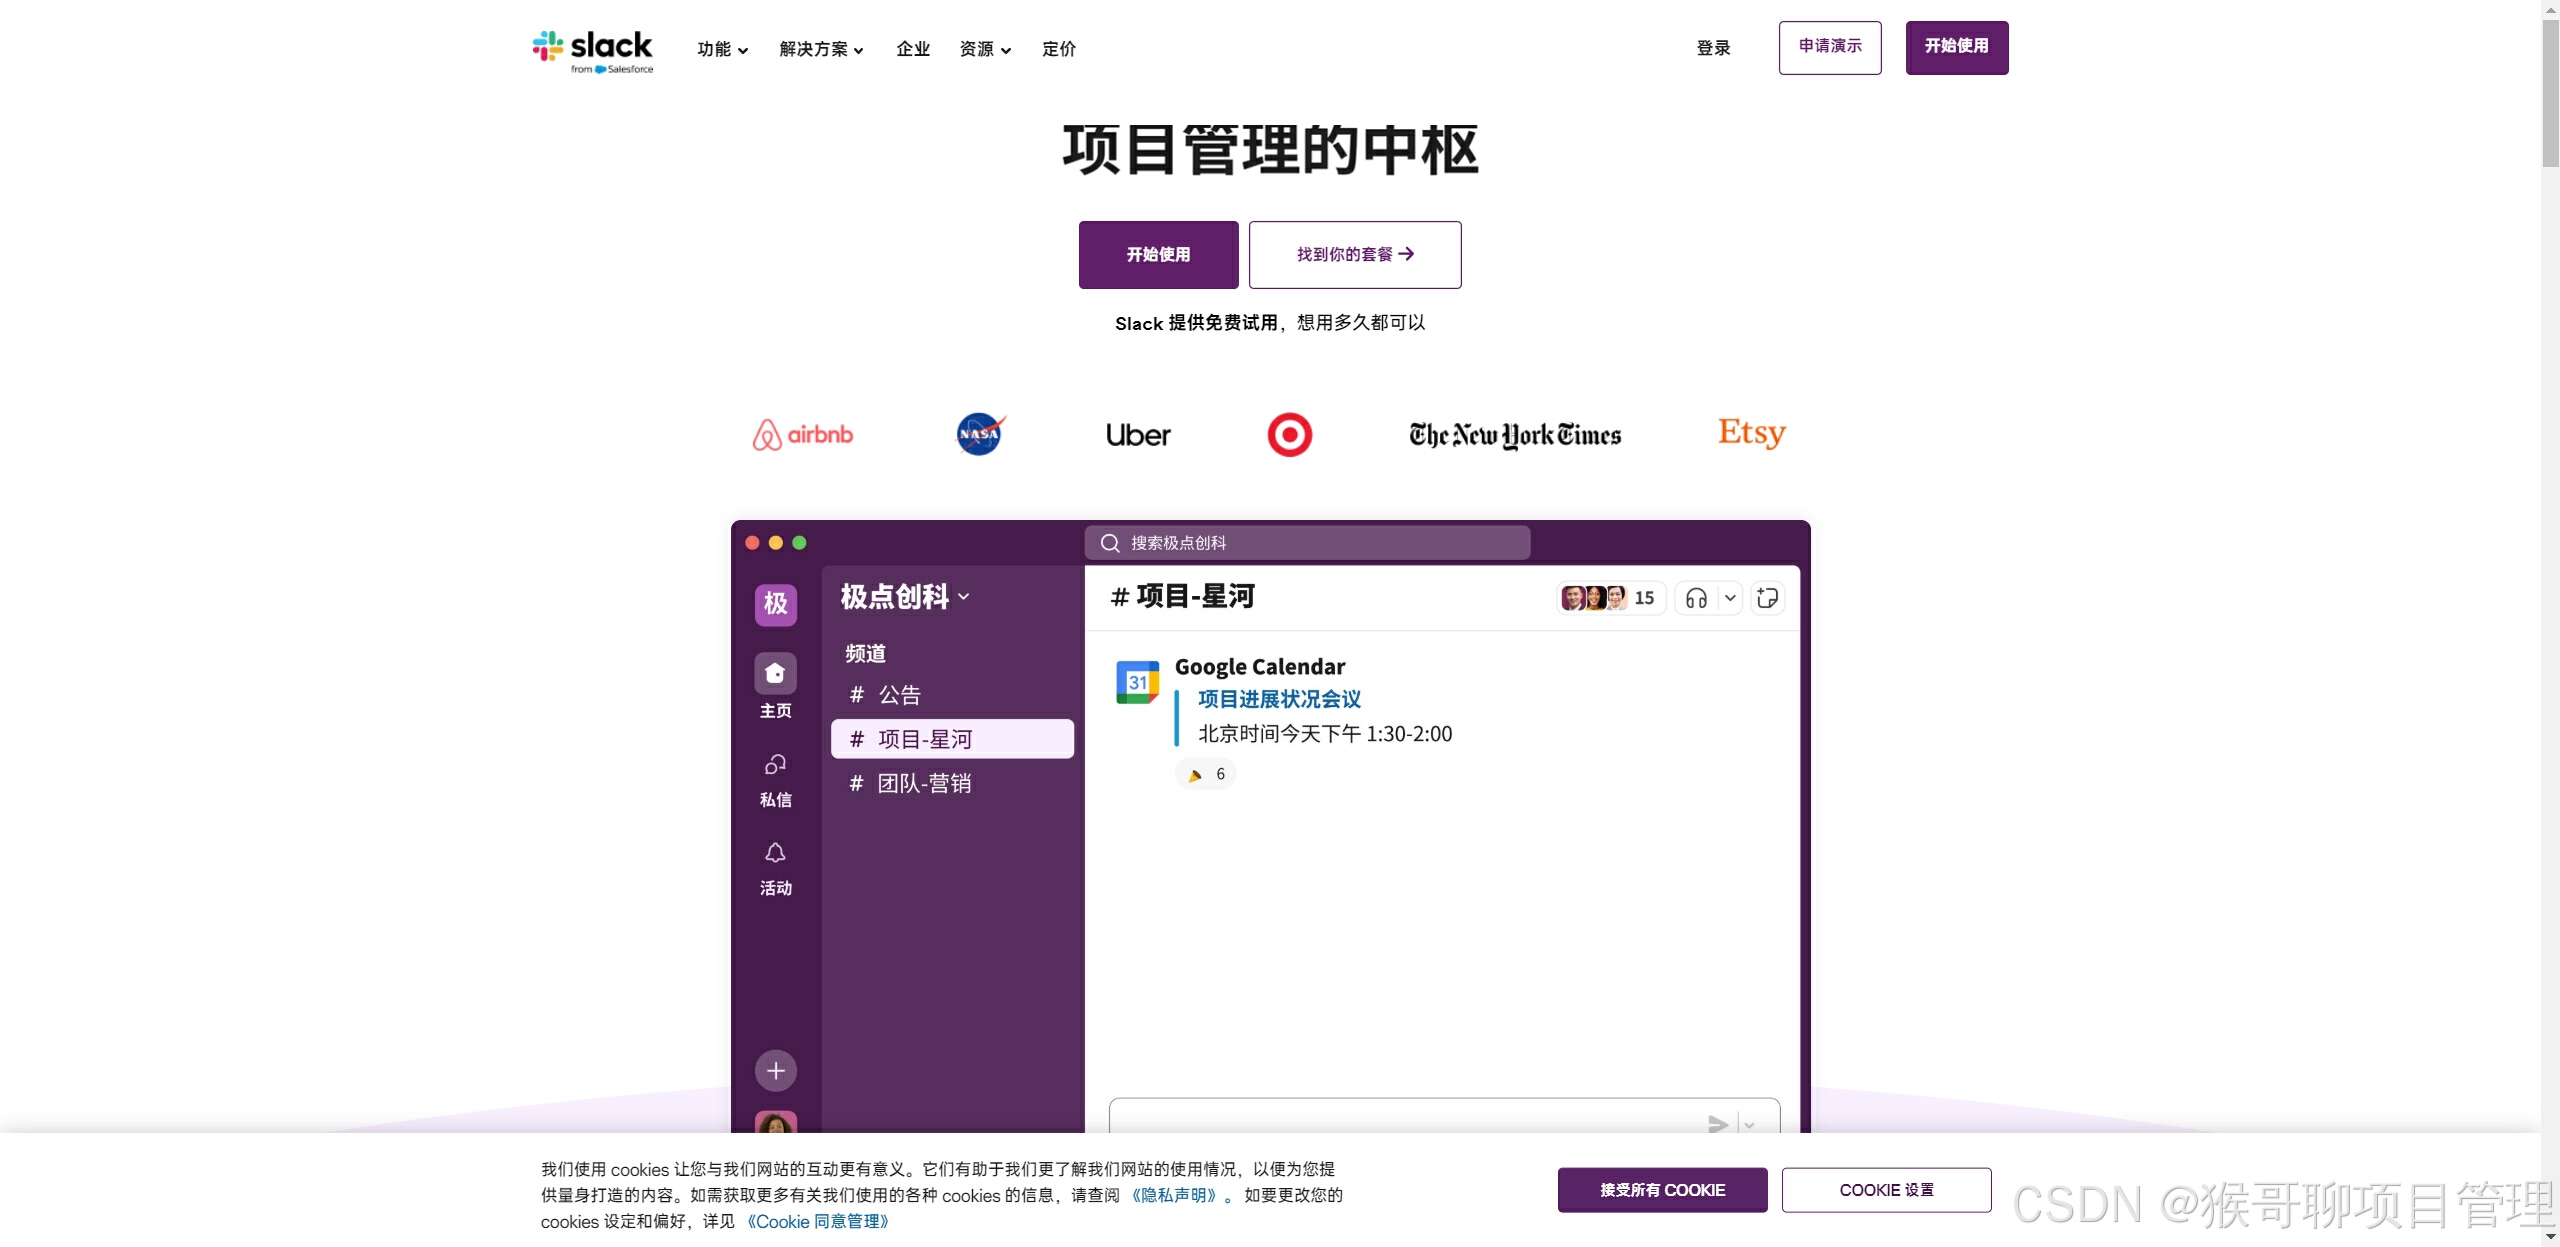Click the Google Calendar app icon

1137,682
